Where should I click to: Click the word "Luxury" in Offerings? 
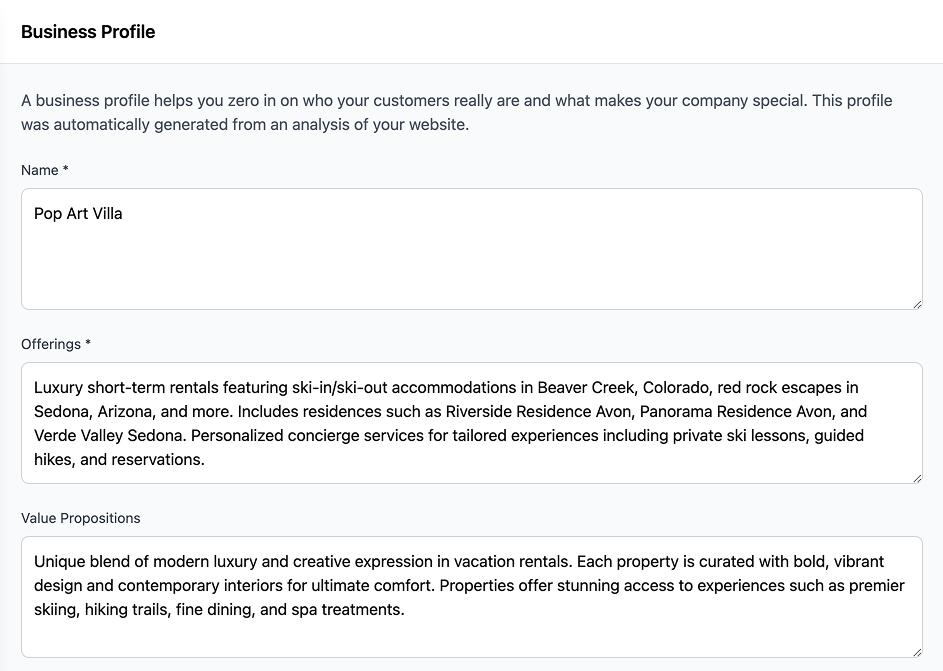click(58, 388)
